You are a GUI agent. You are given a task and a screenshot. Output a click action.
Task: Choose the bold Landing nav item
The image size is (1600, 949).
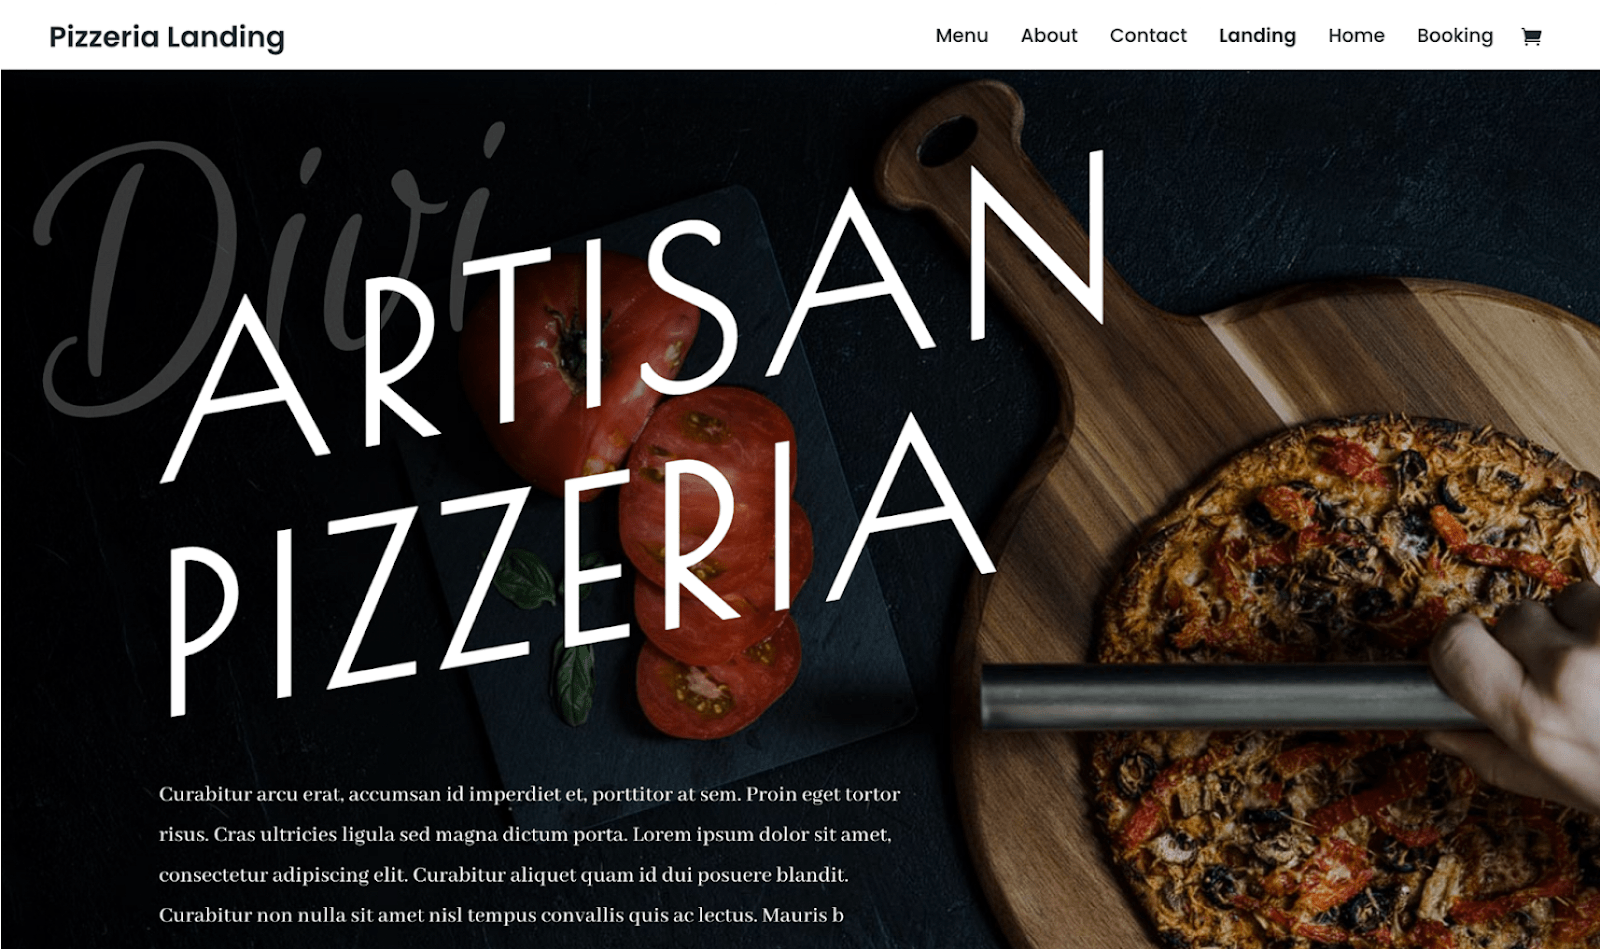pos(1257,36)
